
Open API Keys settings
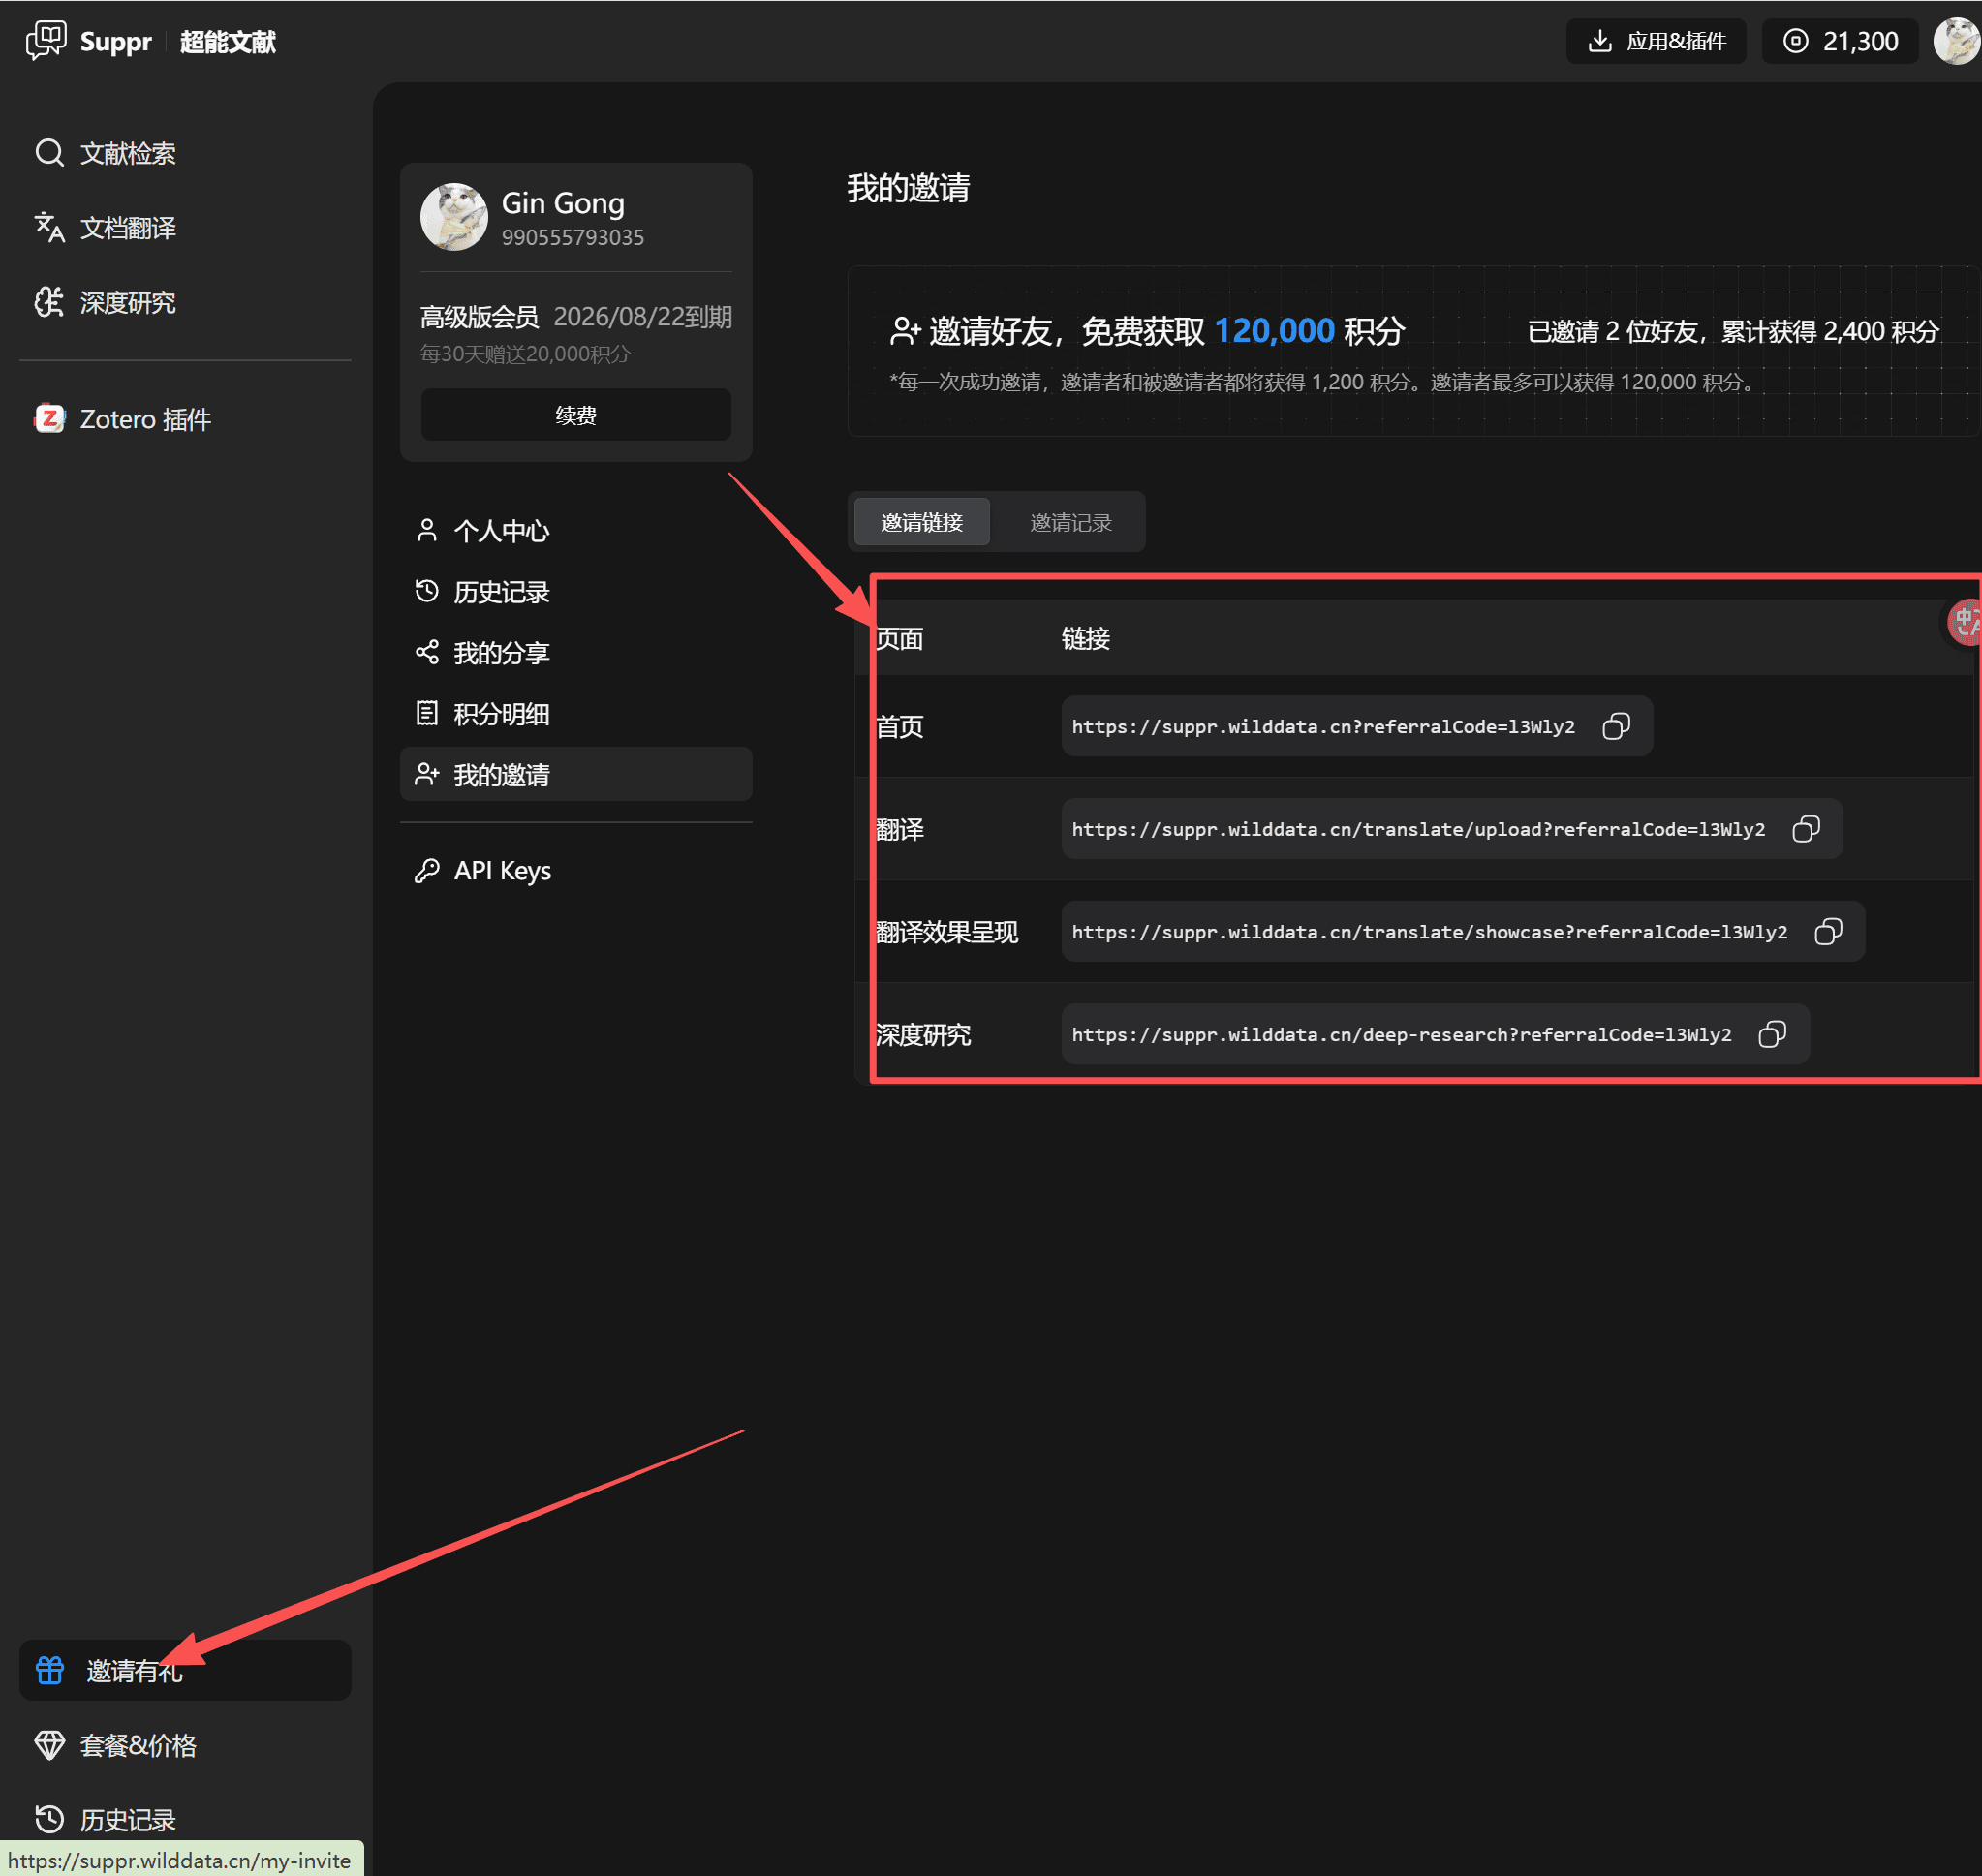502,870
